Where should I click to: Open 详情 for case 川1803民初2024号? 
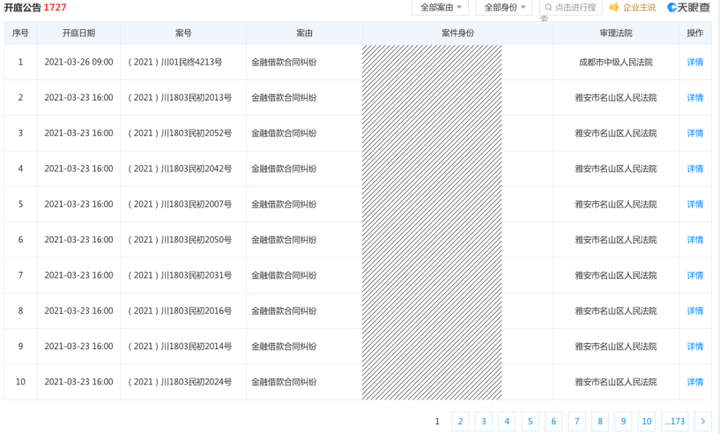pos(695,382)
